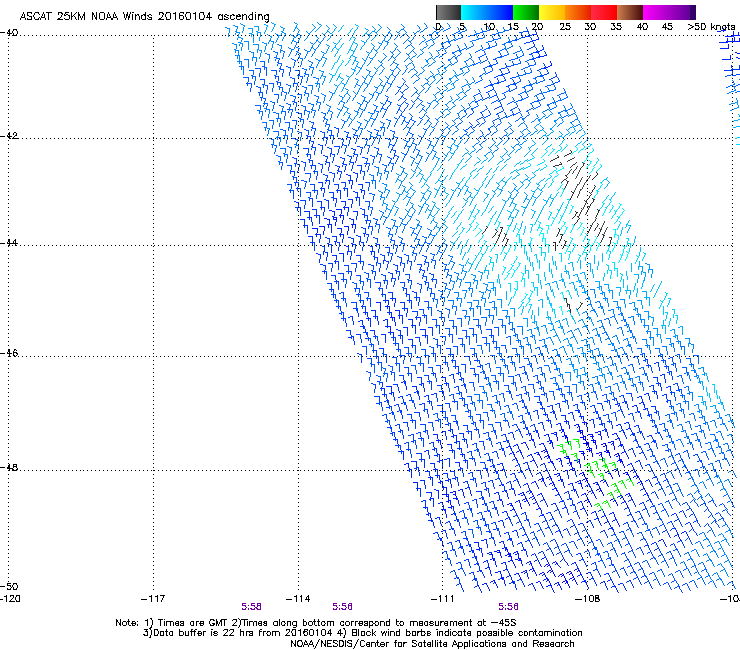Click the '-111' longitude label
The height and width of the screenshot is (650, 740).
(x=443, y=599)
